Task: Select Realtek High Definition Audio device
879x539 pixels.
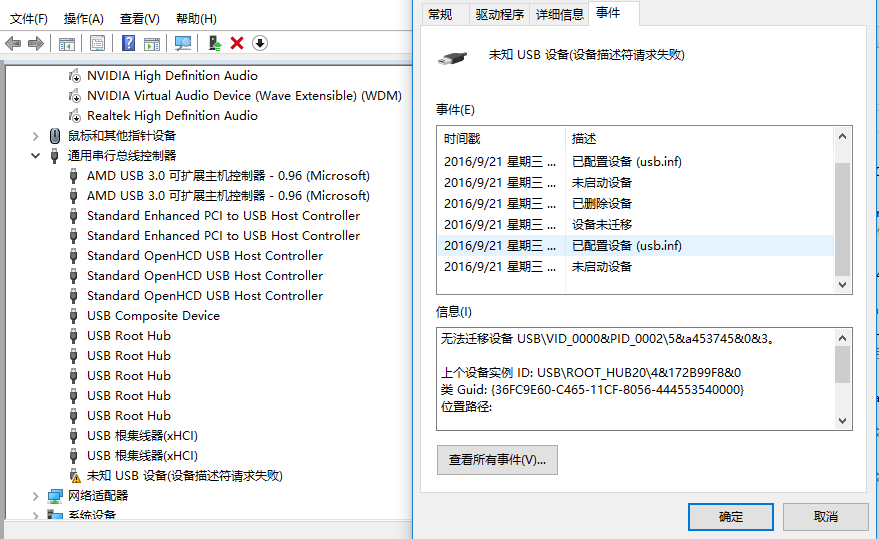Action: [x=172, y=116]
